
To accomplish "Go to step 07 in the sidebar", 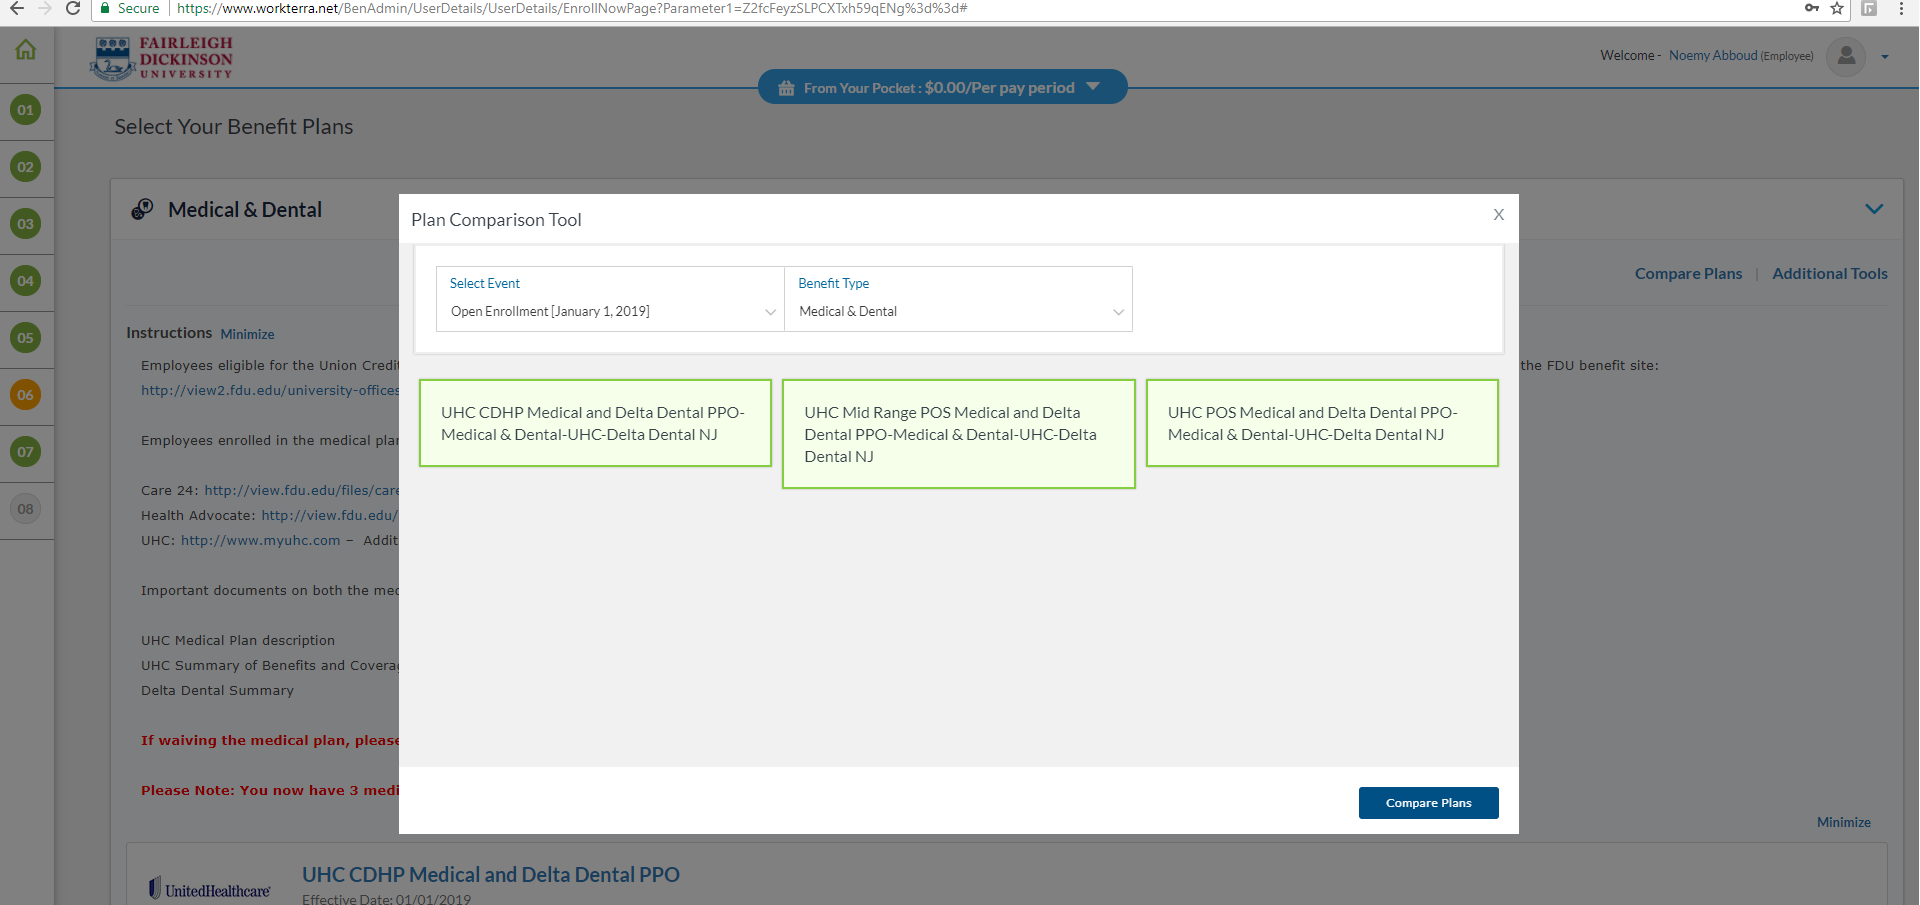I will coord(26,452).
